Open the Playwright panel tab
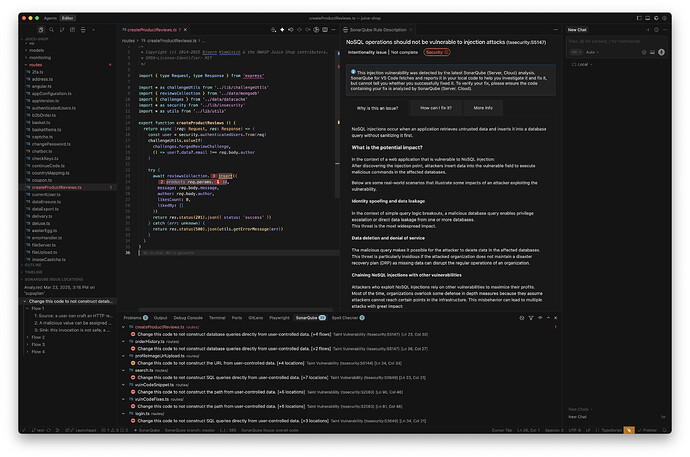The height and width of the screenshot is (457, 690). click(x=279, y=318)
